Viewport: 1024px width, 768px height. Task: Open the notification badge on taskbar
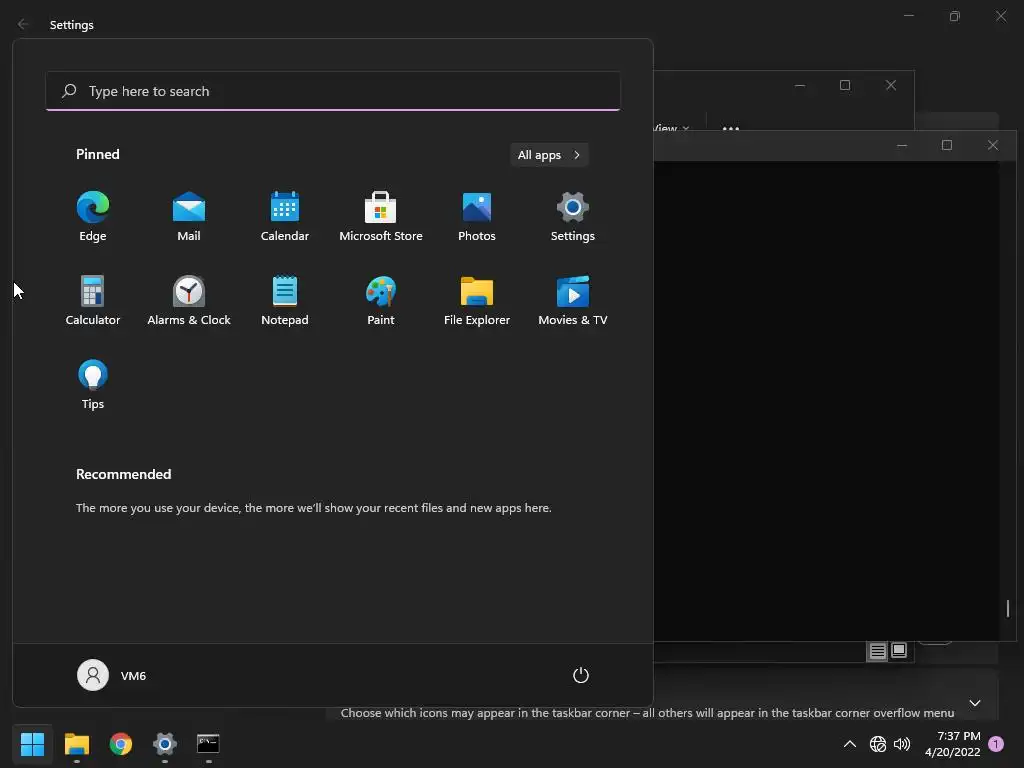996,744
